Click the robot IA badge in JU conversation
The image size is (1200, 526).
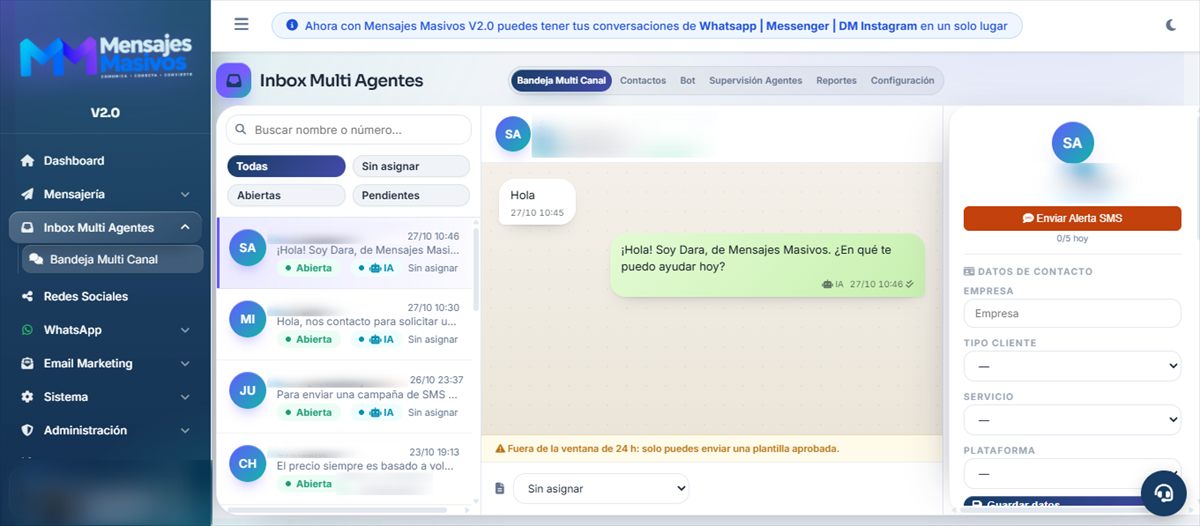tap(374, 412)
